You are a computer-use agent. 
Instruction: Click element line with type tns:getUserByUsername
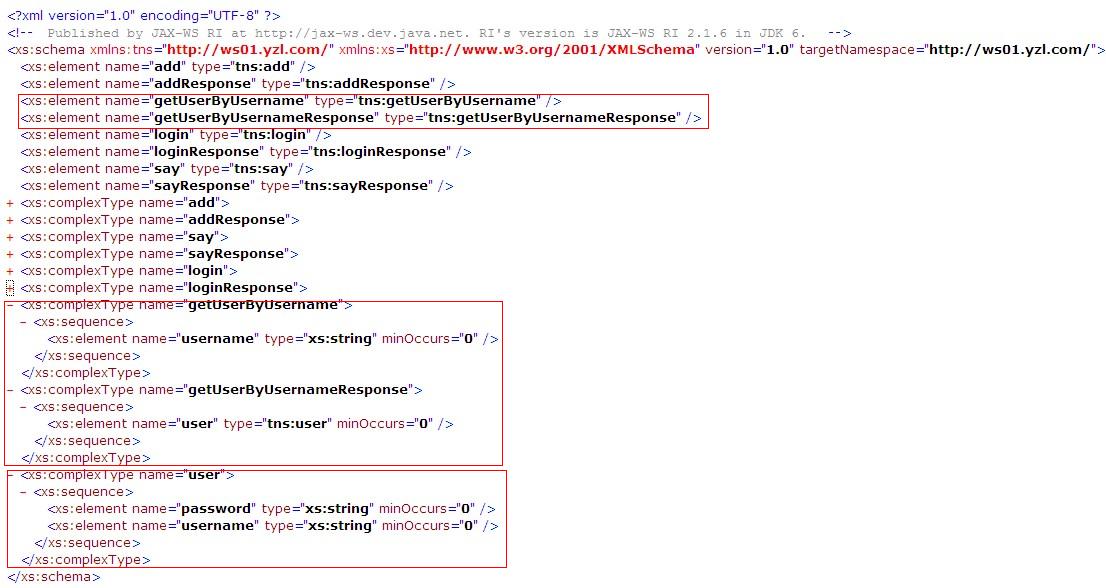[291, 101]
